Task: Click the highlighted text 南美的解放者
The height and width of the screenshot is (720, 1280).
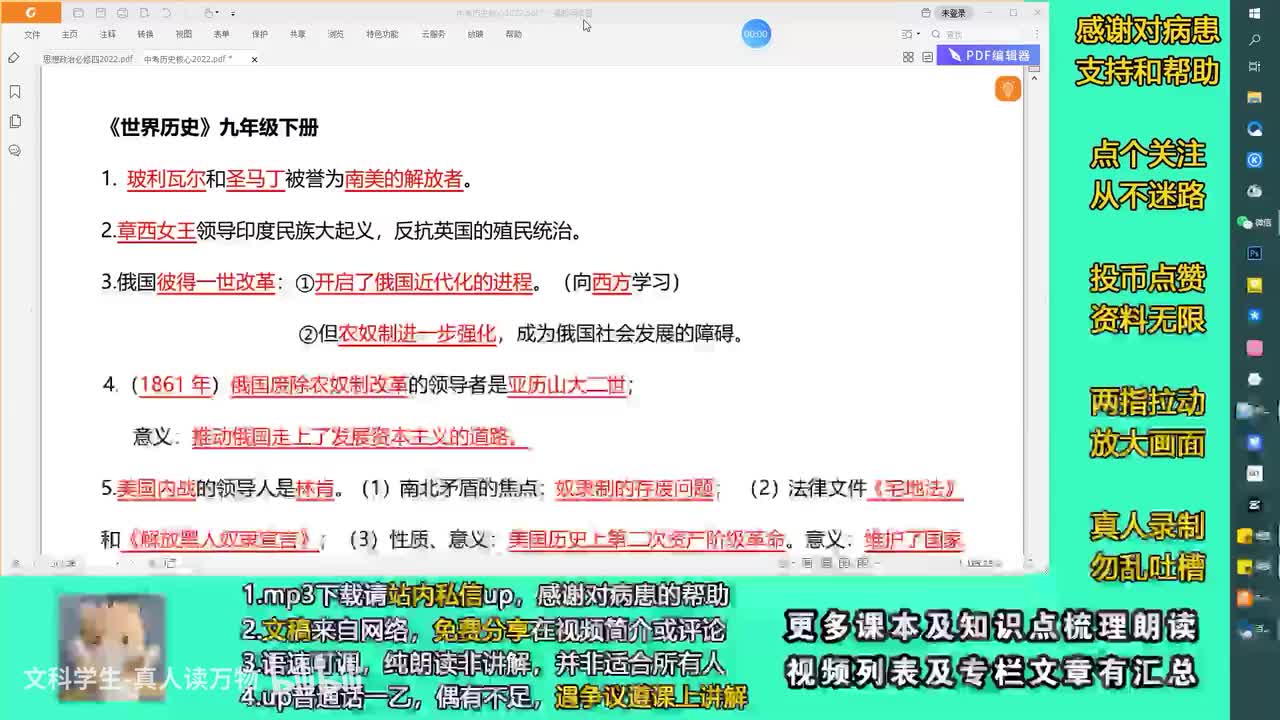Action: coord(404,179)
